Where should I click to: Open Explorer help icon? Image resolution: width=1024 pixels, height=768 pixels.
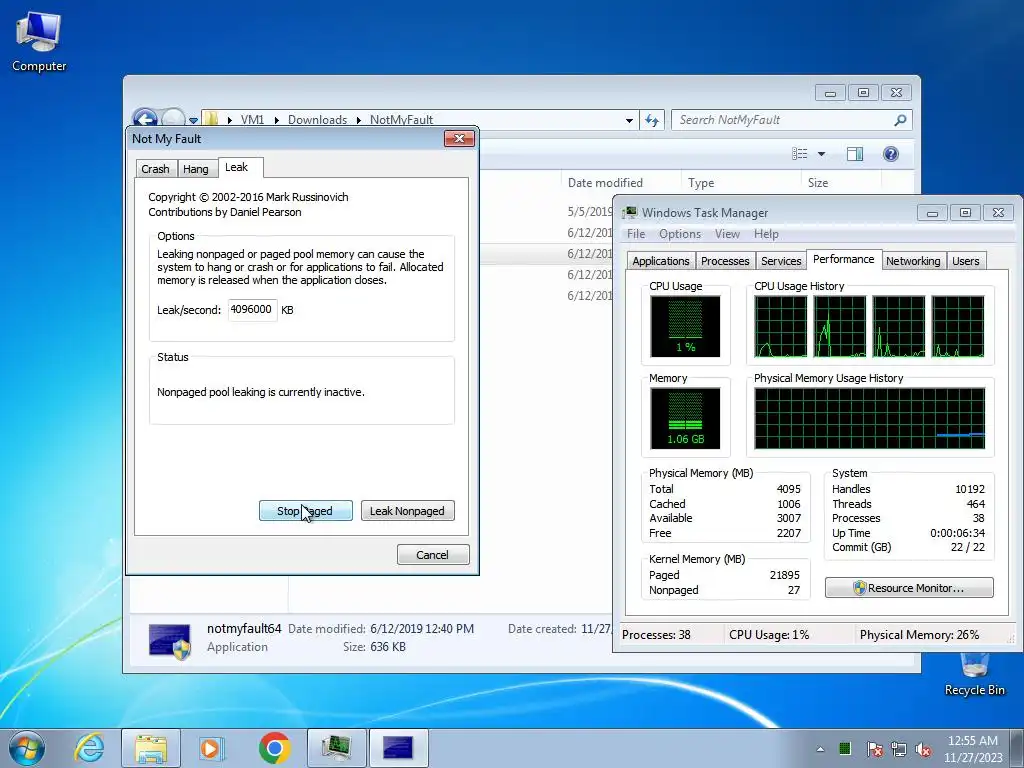point(891,153)
